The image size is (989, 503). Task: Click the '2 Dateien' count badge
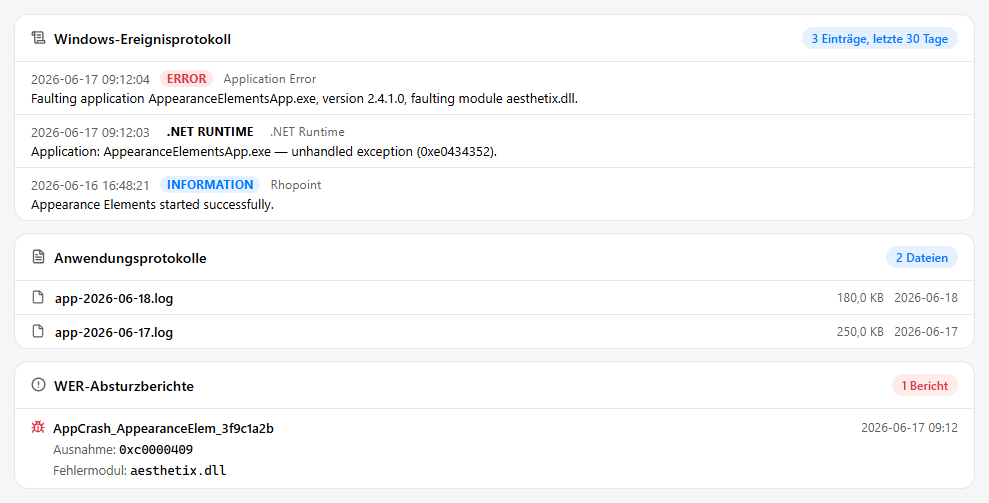point(922,257)
